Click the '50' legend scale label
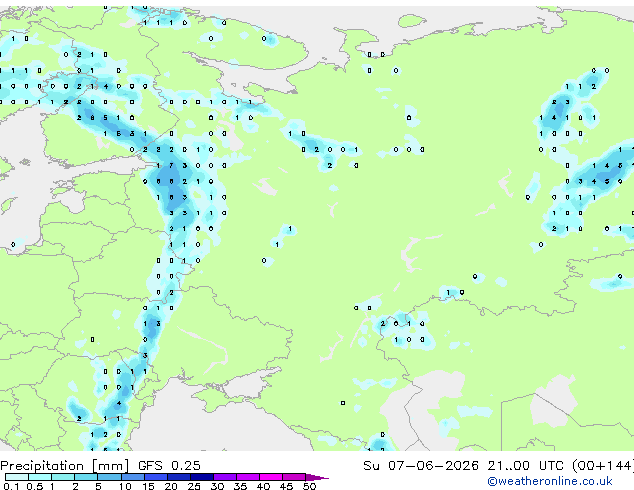Image resolution: width=634 pixels, height=490 pixels. click(x=309, y=486)
